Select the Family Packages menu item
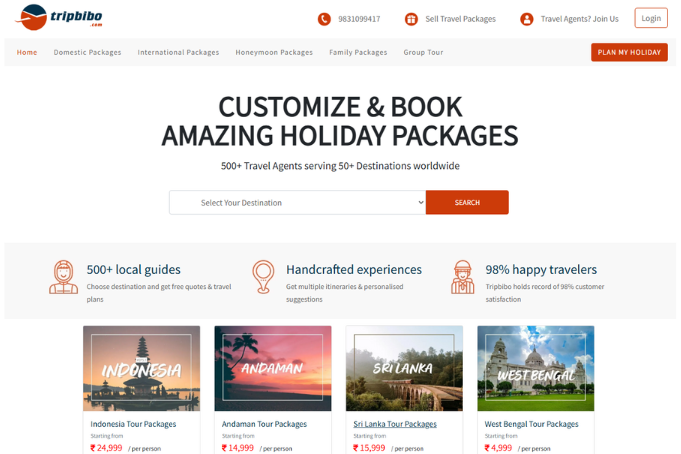The width and height of the screenshot is (681, 454). pos(358,52)
